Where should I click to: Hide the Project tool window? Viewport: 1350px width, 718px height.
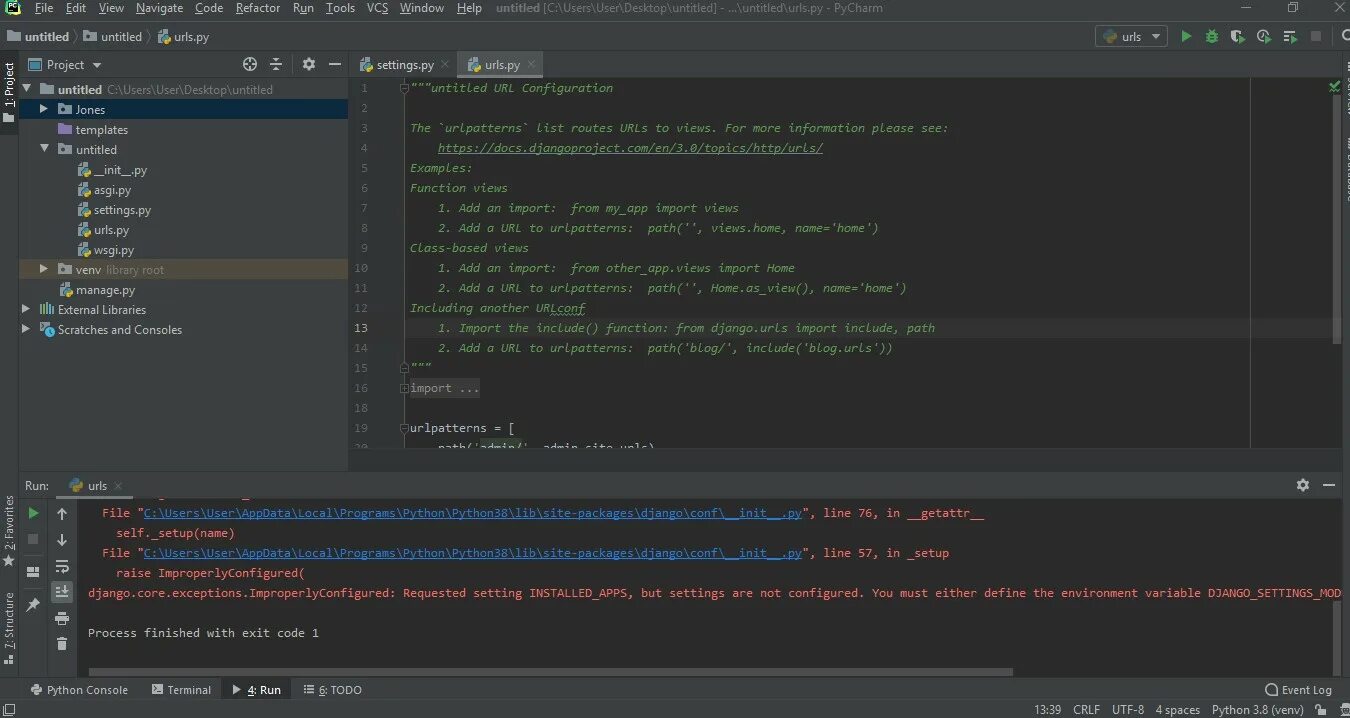335,64
